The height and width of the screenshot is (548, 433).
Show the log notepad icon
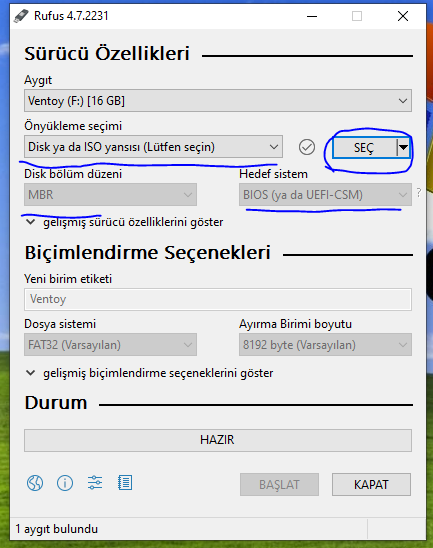point(125,483)
